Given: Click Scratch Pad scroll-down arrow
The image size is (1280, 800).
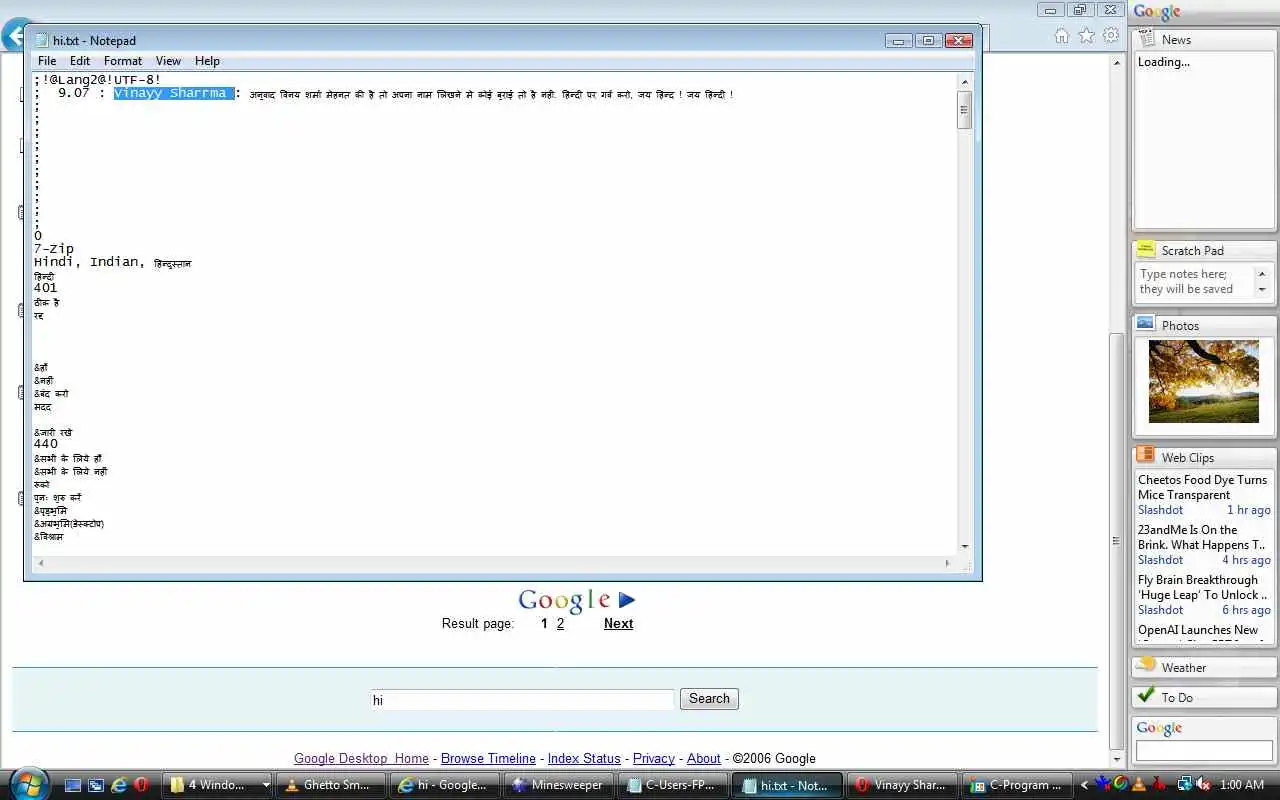Looking at the screenshot, I should (1262, 289).
